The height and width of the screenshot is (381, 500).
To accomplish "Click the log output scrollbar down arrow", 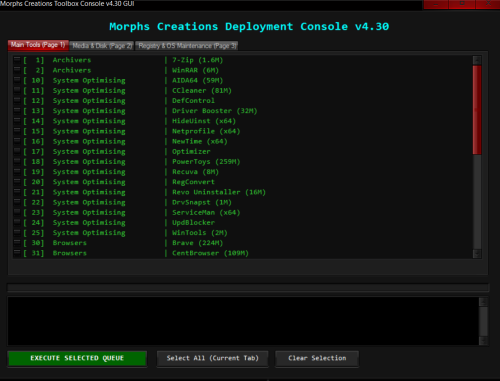I will pyautogui.click(x=483, y=341).
